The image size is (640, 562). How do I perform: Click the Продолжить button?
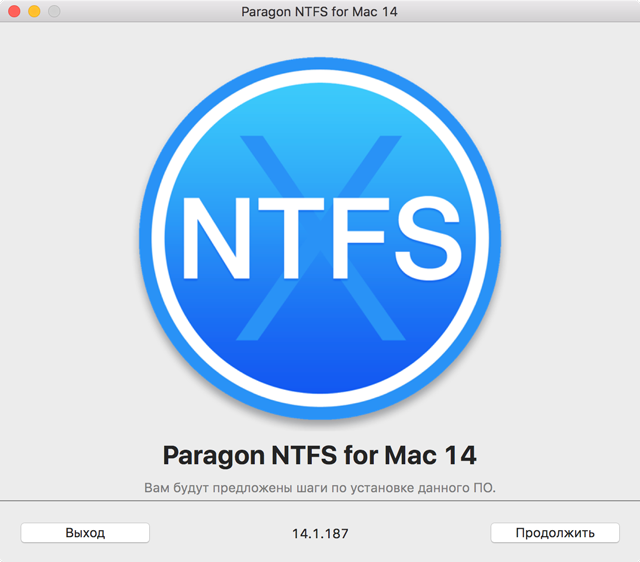point(555,533)
